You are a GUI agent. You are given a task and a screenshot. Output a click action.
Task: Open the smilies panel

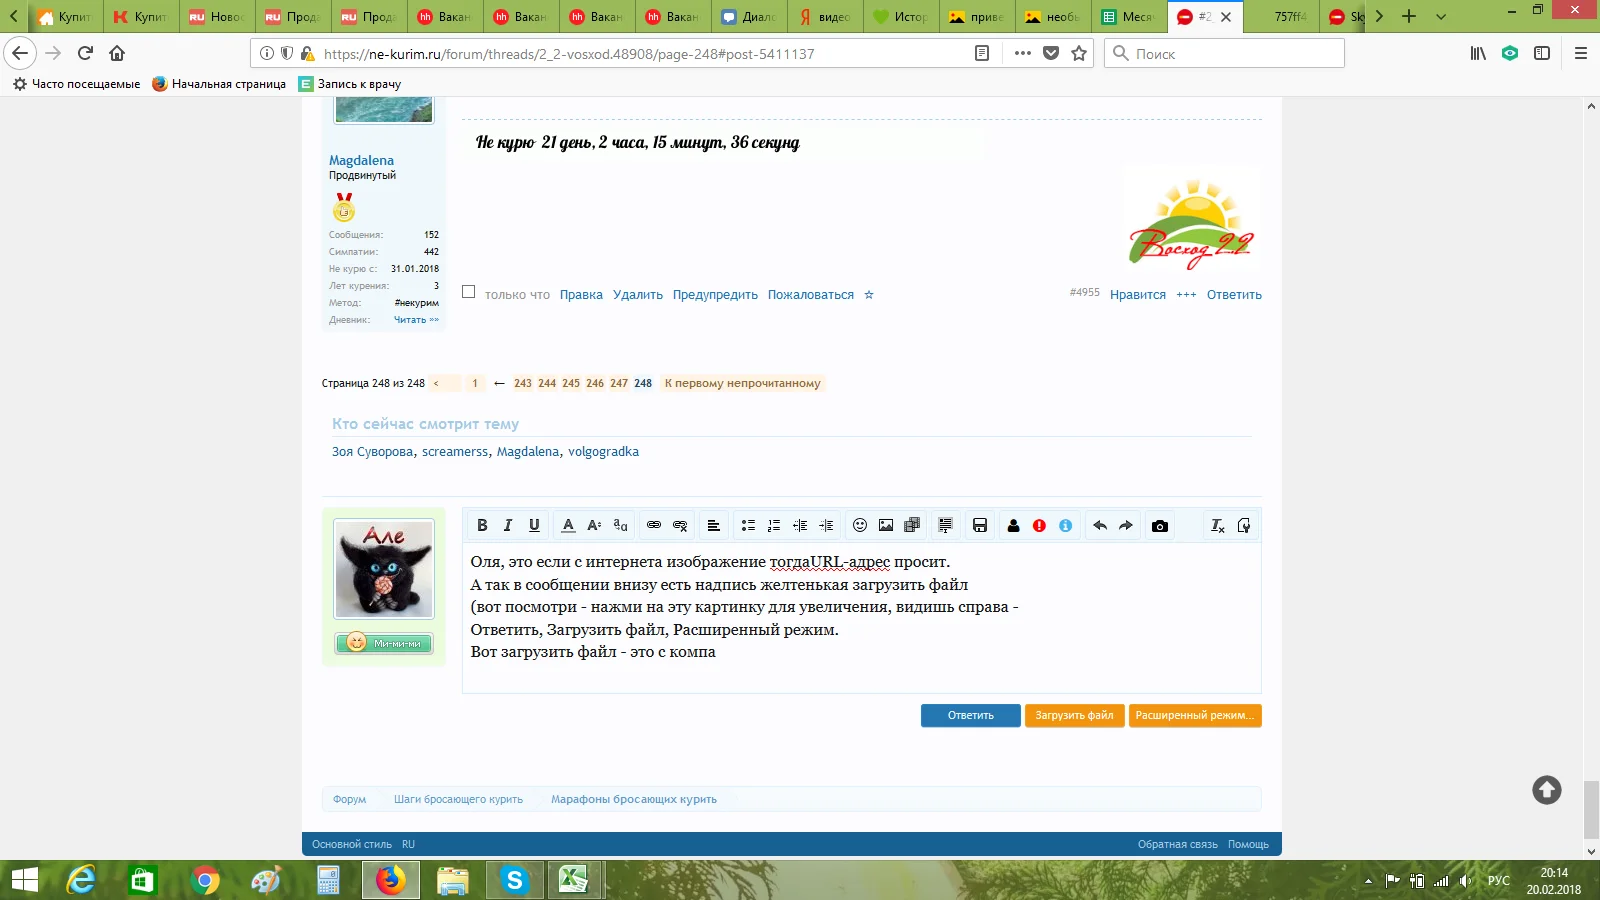click(x=860, y=525)
